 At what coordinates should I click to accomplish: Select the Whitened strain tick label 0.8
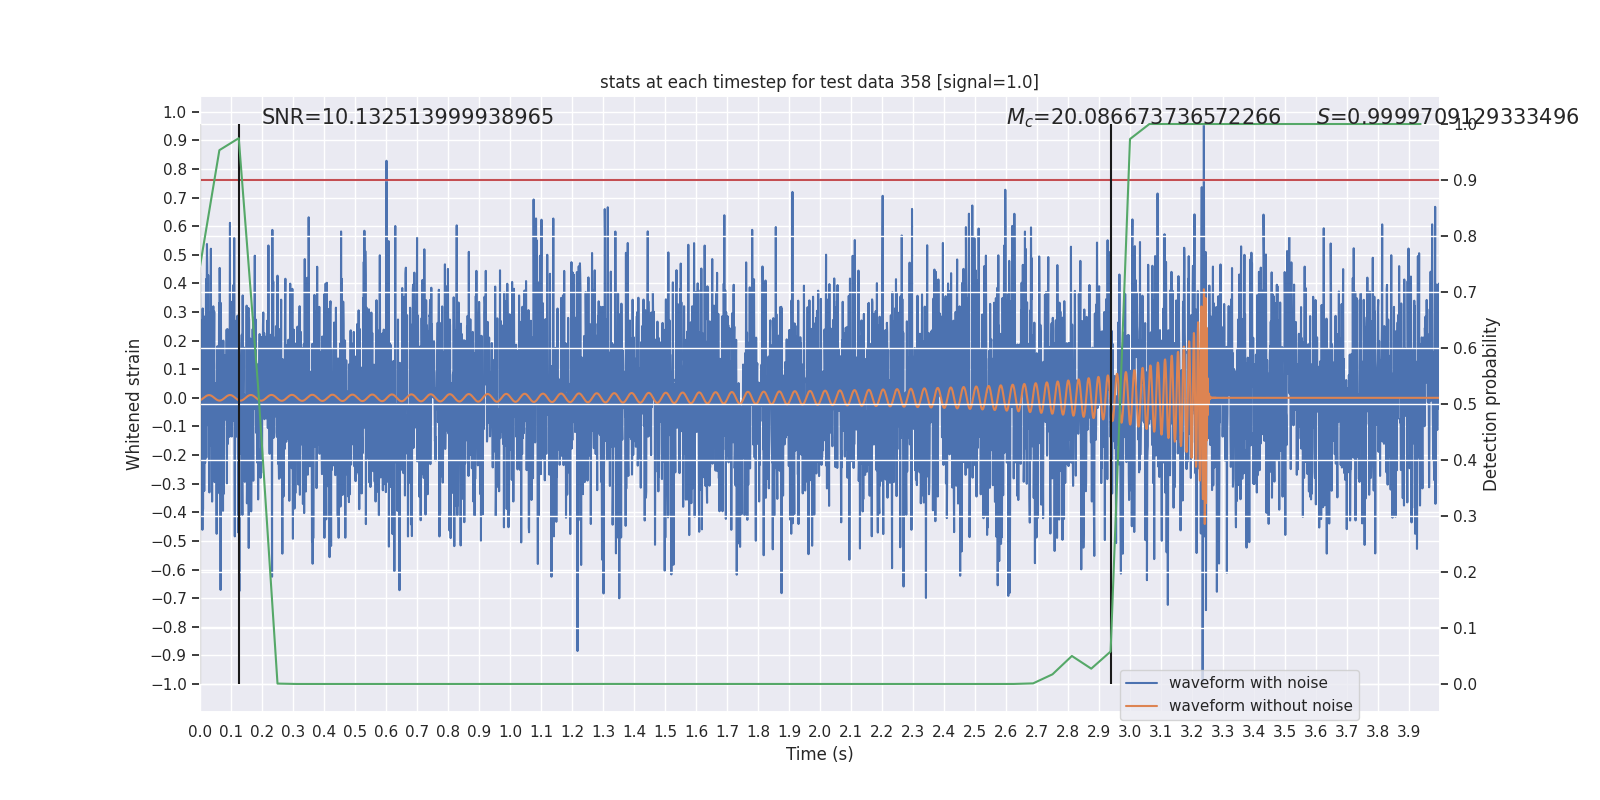(175, 169)
